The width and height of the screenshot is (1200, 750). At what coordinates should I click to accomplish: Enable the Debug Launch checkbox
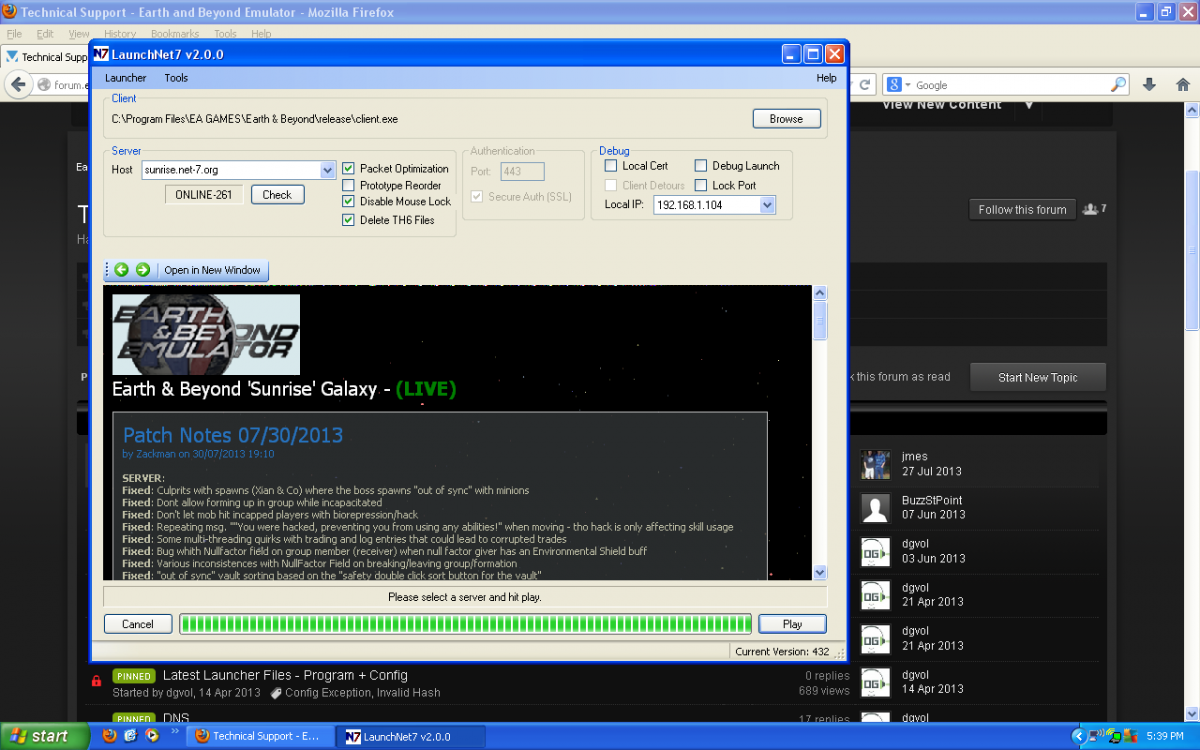pos(701,166)
